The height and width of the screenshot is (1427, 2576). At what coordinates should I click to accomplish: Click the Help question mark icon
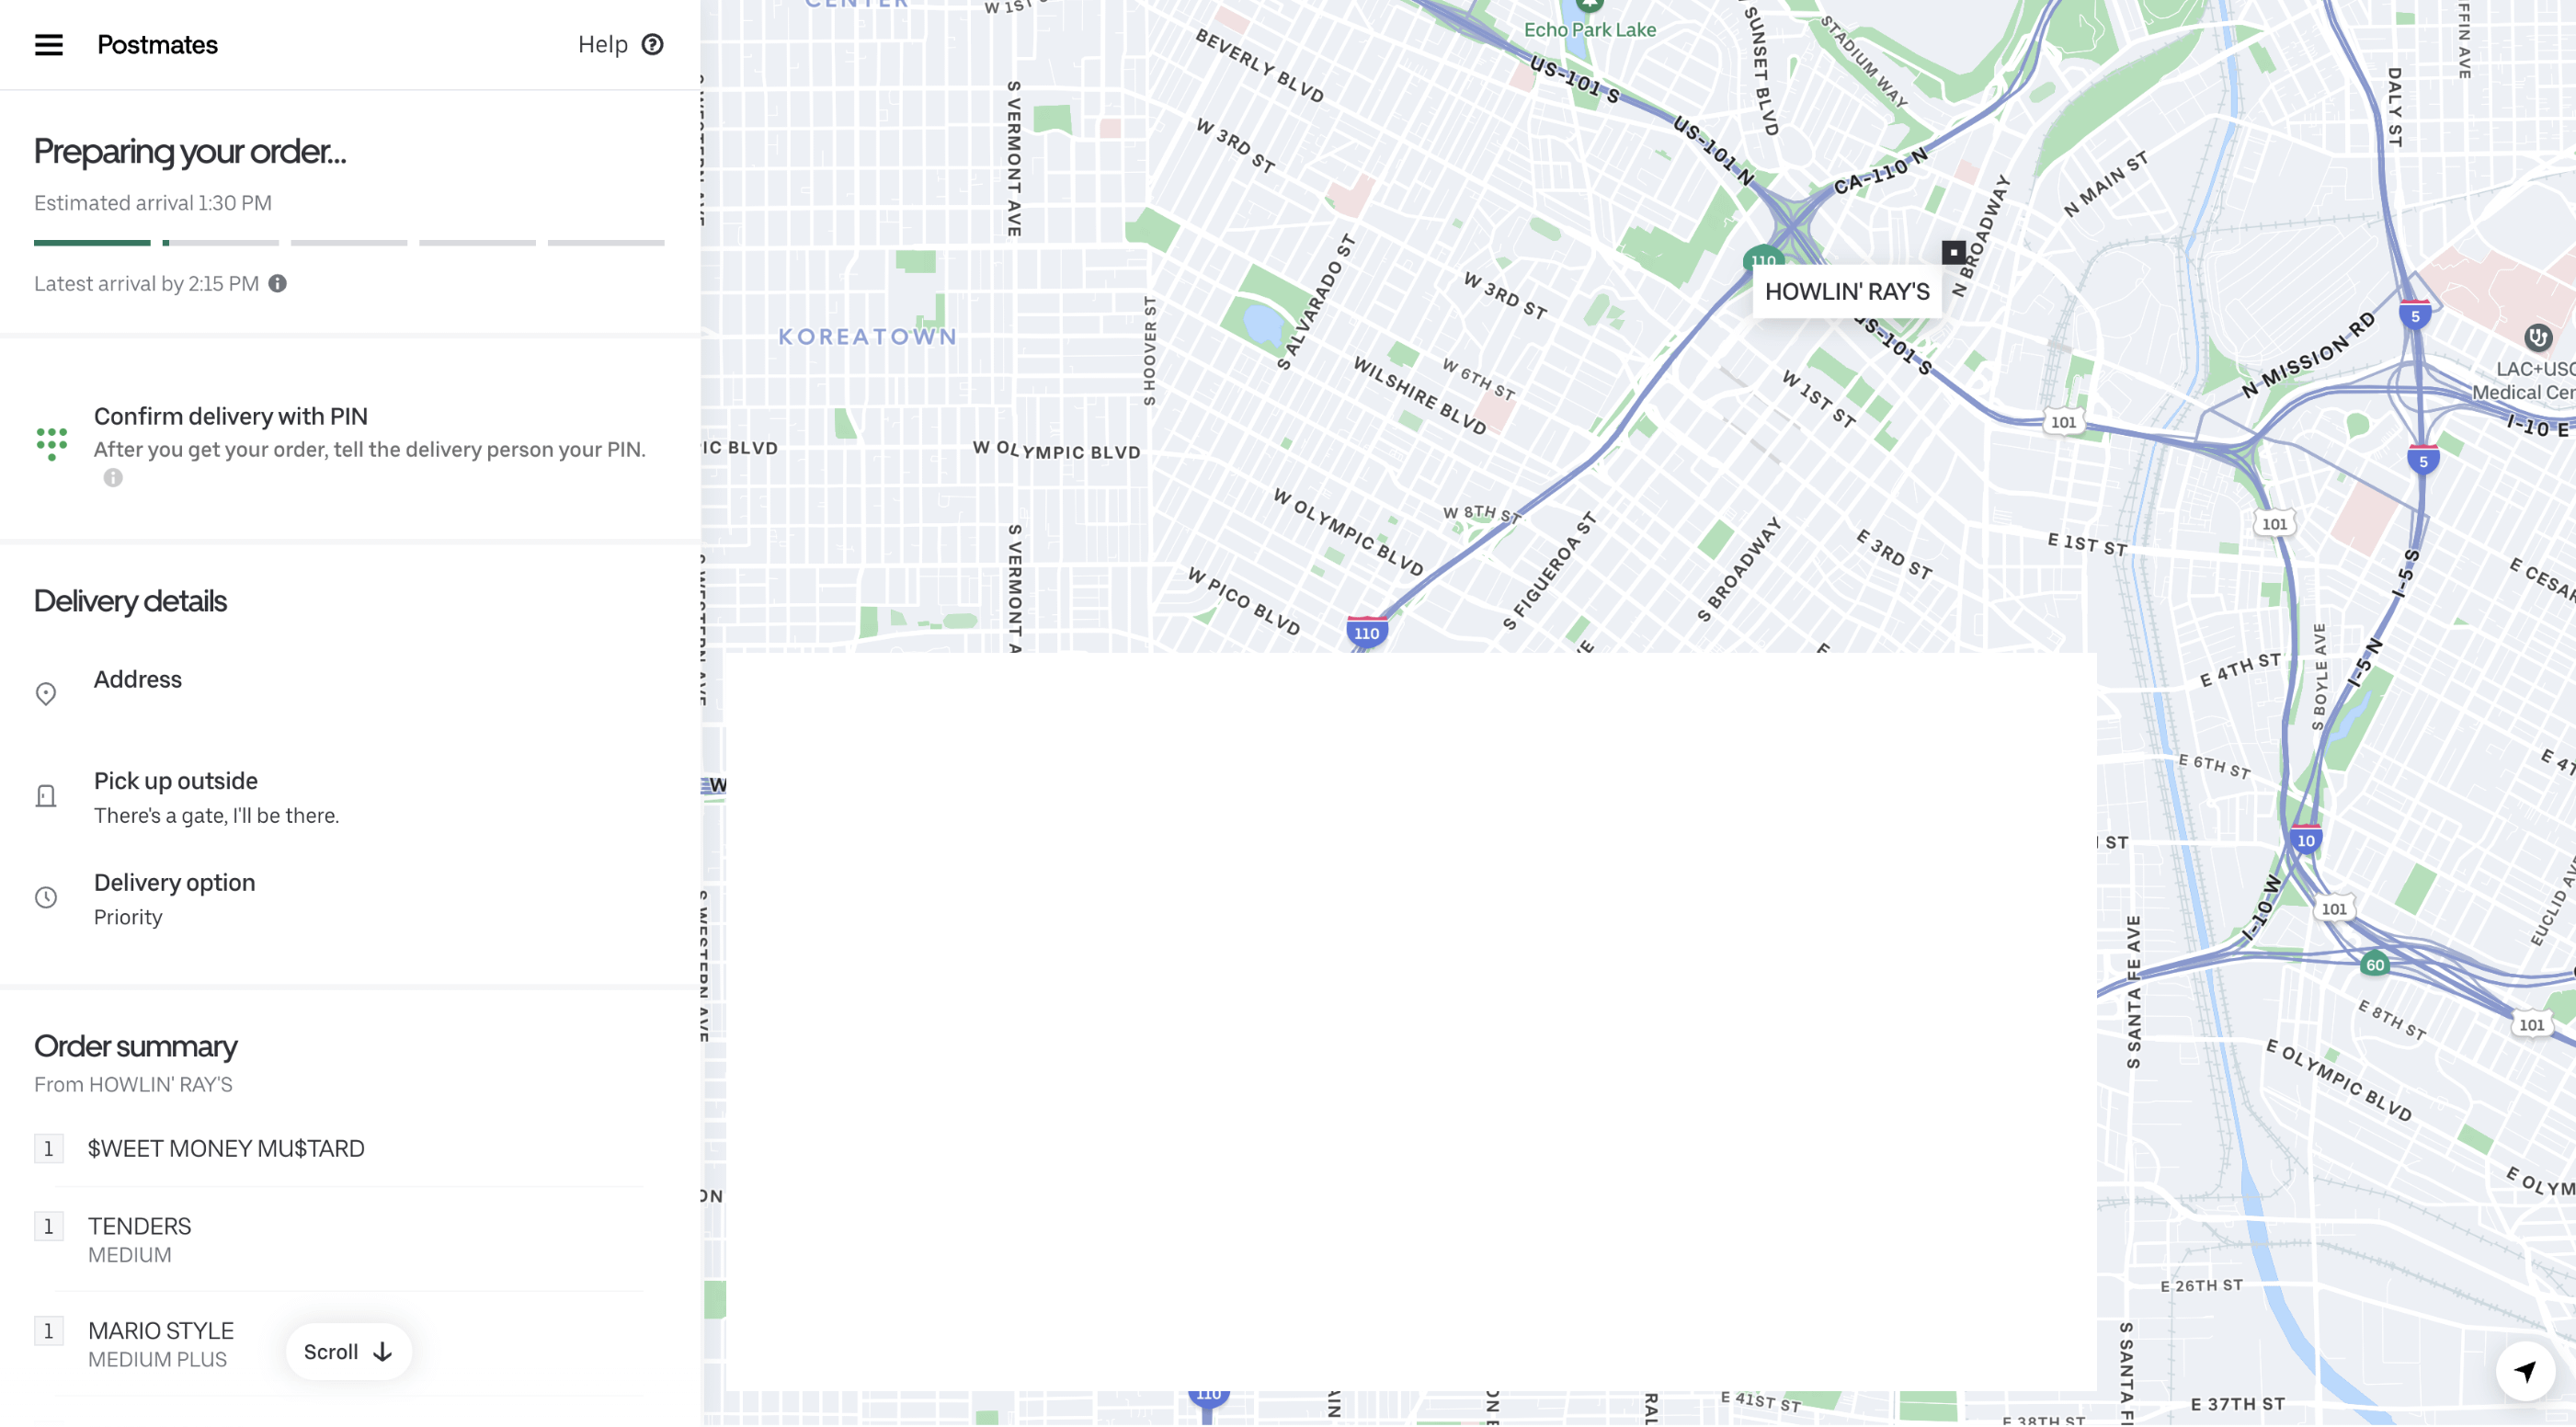(652, 45)
